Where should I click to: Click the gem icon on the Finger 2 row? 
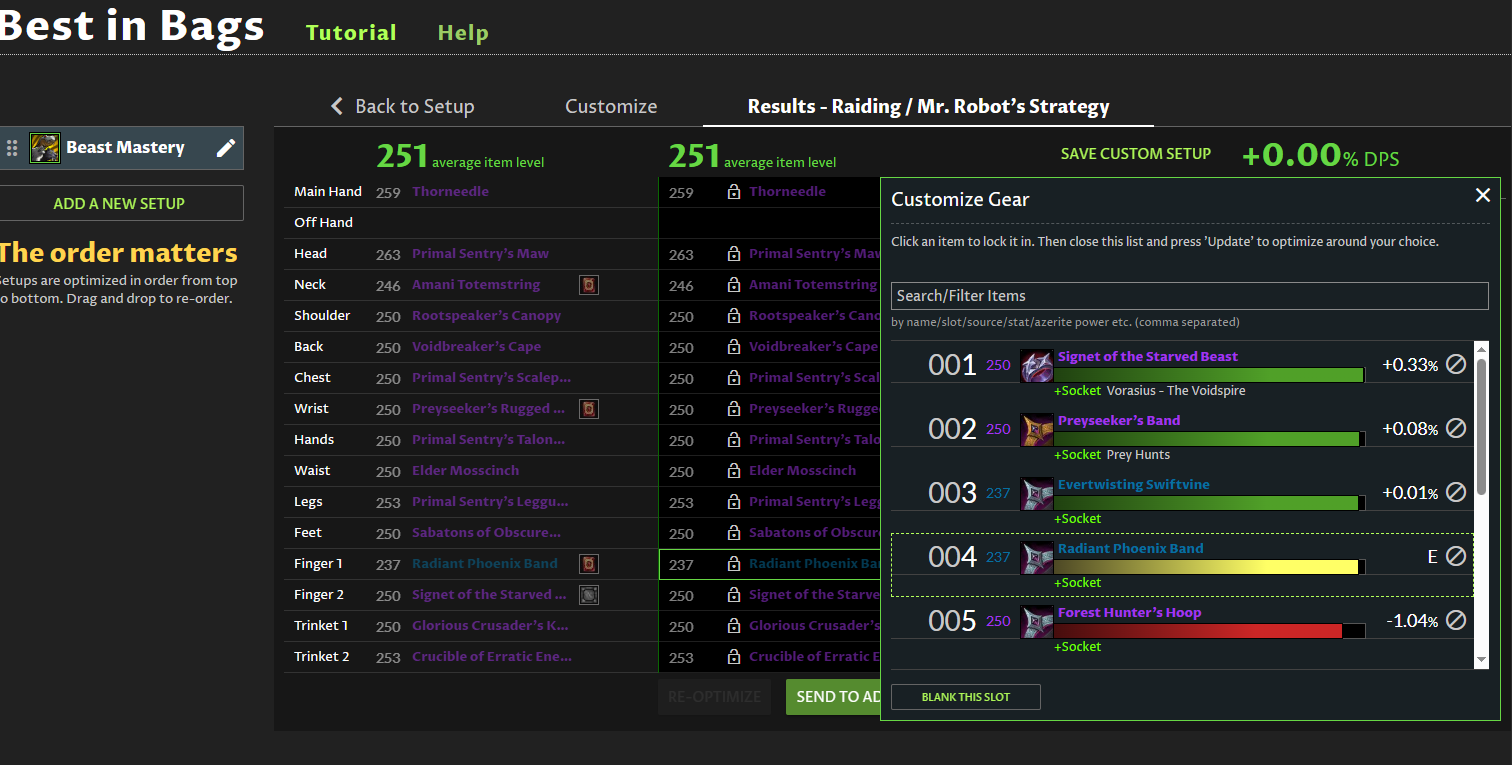pyautogui.click(x=589, y=595)
